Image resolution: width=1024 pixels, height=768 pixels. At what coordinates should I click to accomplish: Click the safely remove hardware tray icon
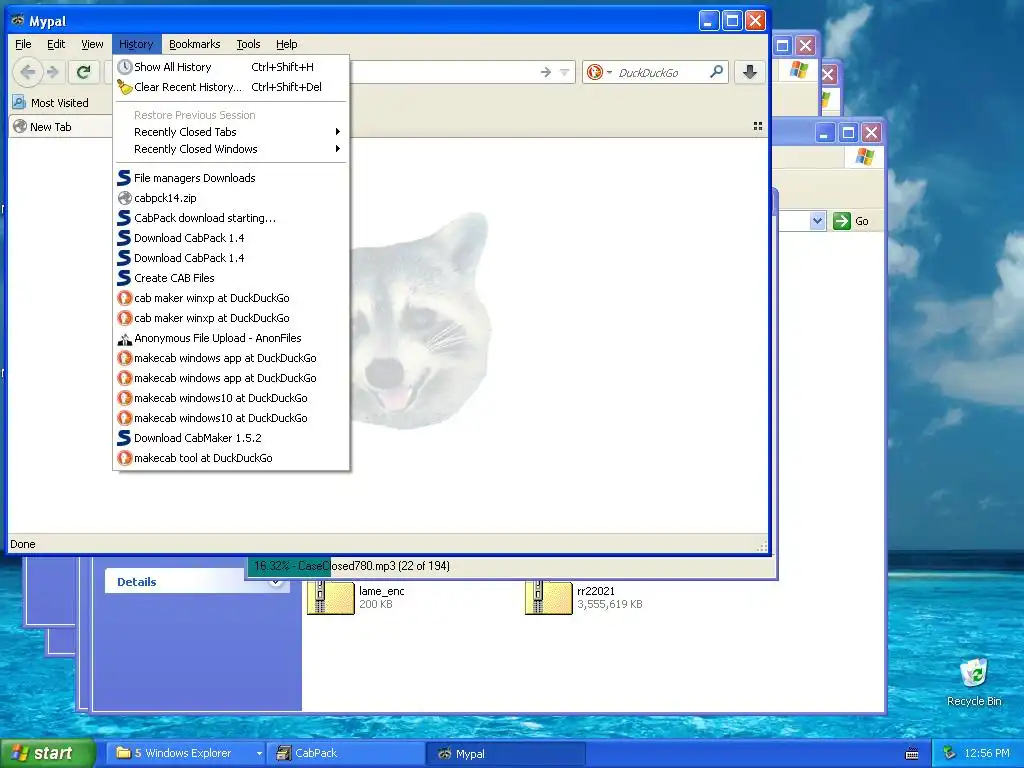click(950, 753)
